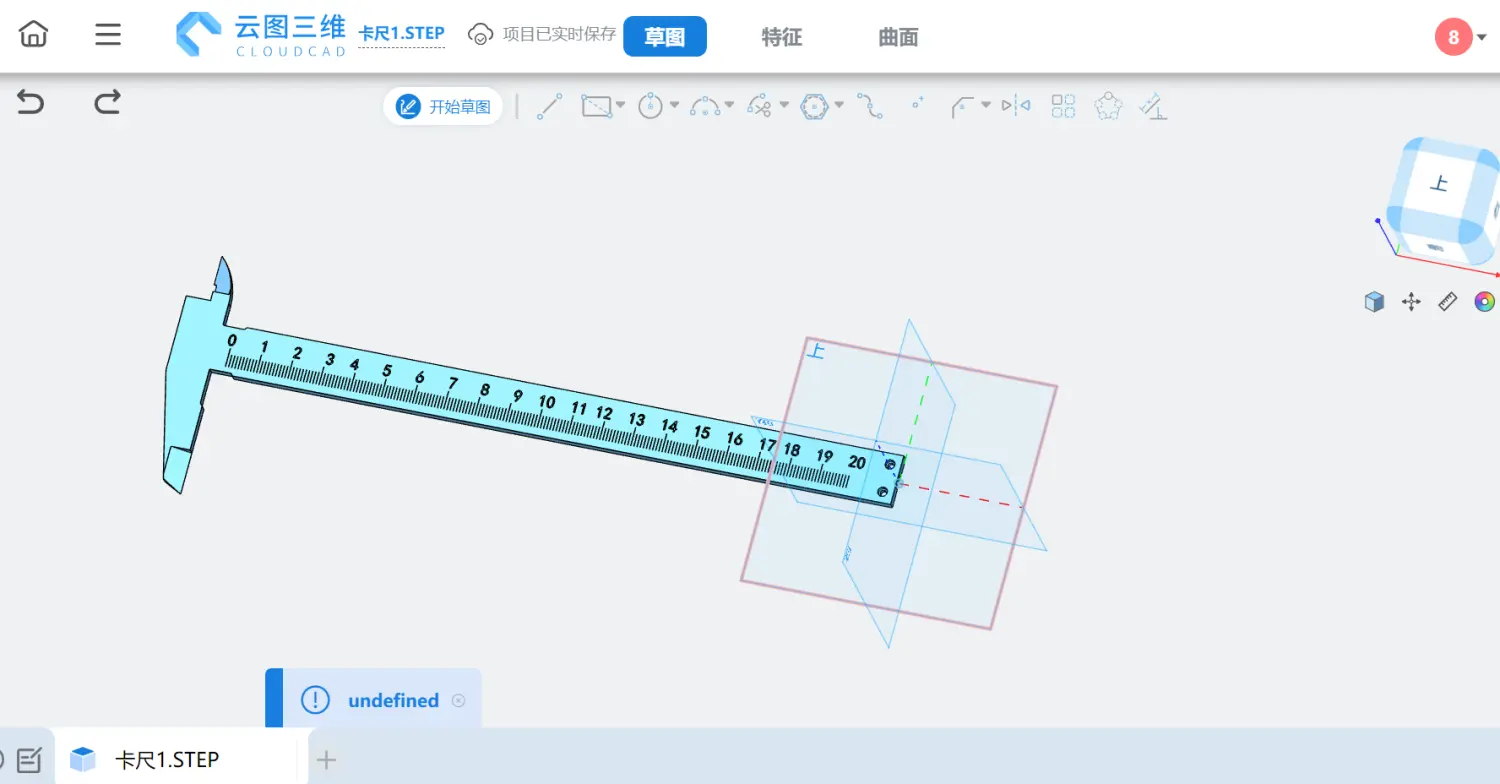
Task: Click the 卡尺1.STEP file name link
Action: coord(401,33)
